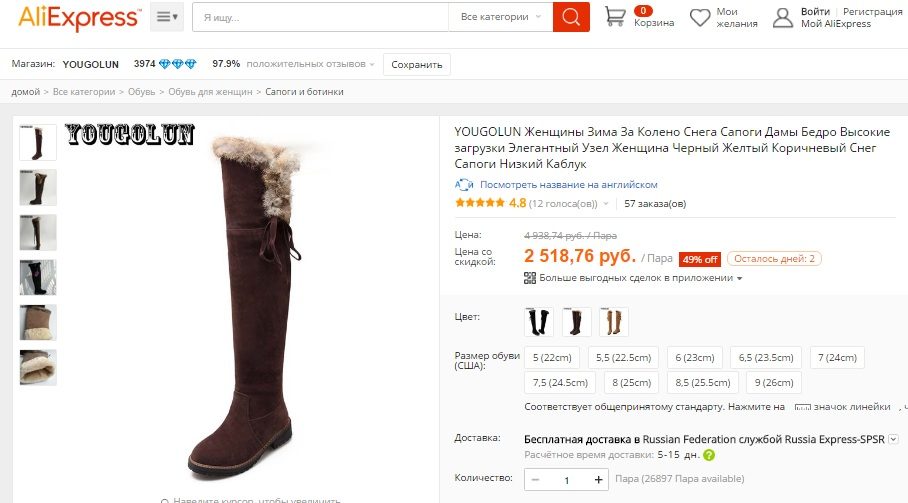The width and height of the screenshot is (908, 503).
Task: Click the green delivery time help icon
Action: tap(709, 455)
